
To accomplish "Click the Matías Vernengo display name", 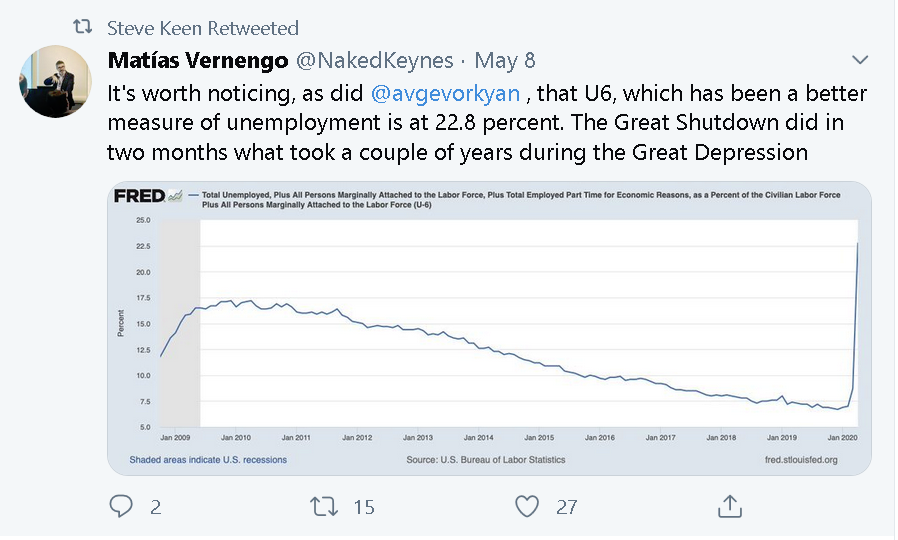I will [x=198, y=60].
